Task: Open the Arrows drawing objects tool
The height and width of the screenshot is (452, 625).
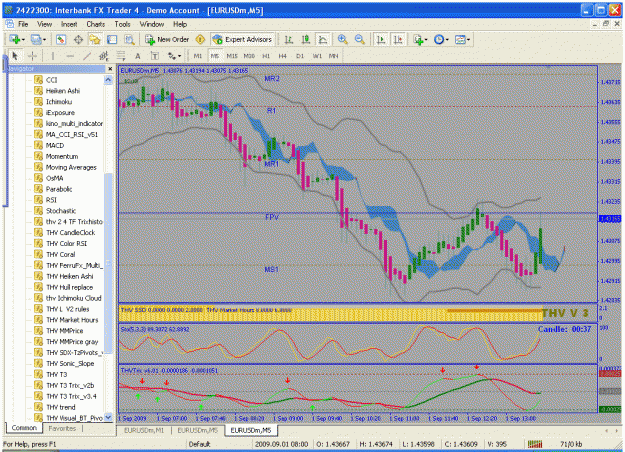Action: (x=172, y=56)
